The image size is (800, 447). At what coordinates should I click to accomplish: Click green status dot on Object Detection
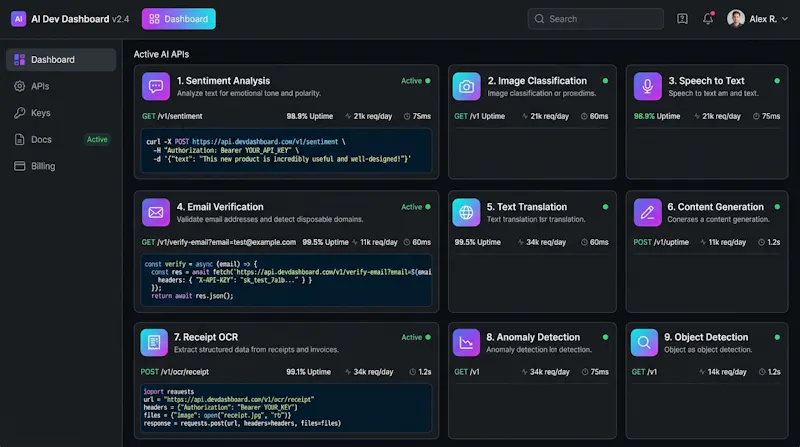click(777, 337)
